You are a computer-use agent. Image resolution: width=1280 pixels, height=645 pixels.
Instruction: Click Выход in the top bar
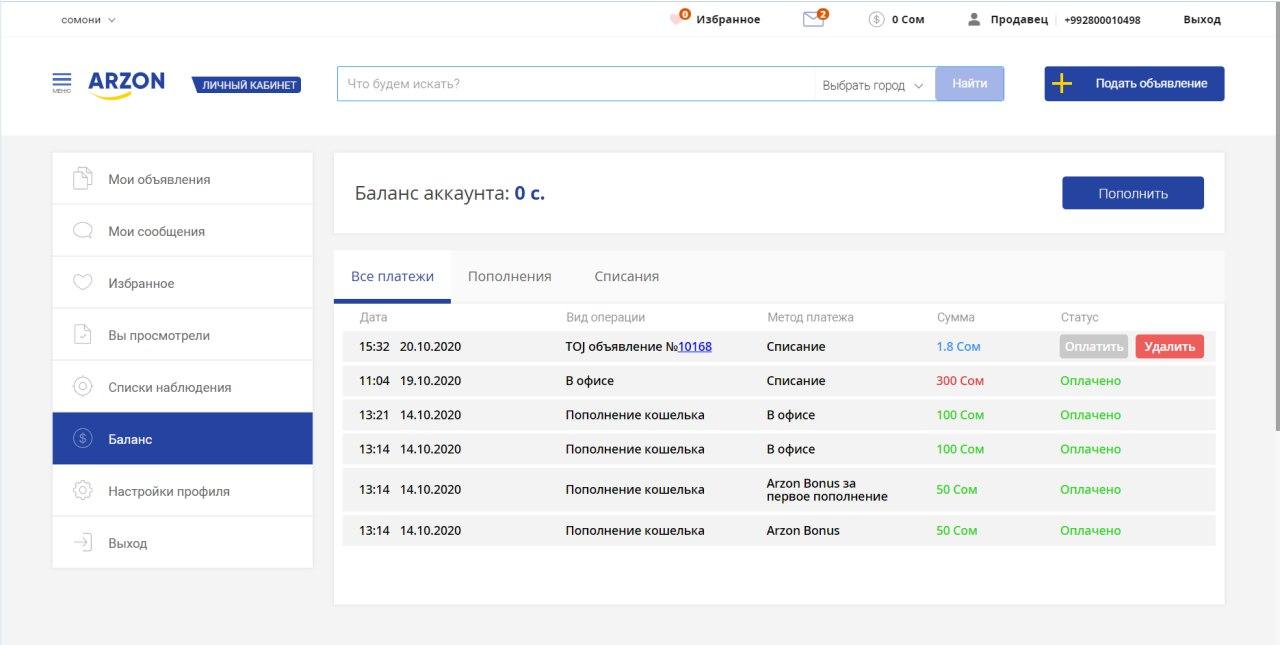click(1201, 19)
